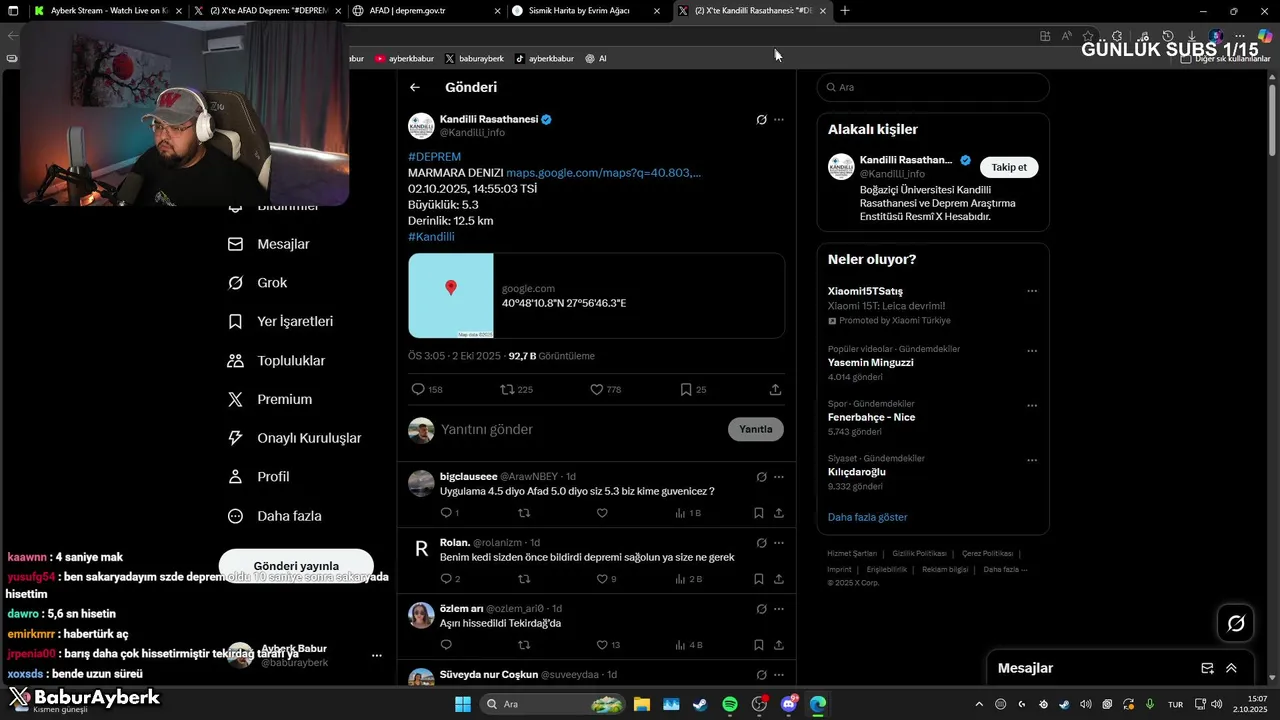Open the Google map preview thumbnail
Image resolution: width=1280 pixels, height=720 pixels.
point(451,296)
